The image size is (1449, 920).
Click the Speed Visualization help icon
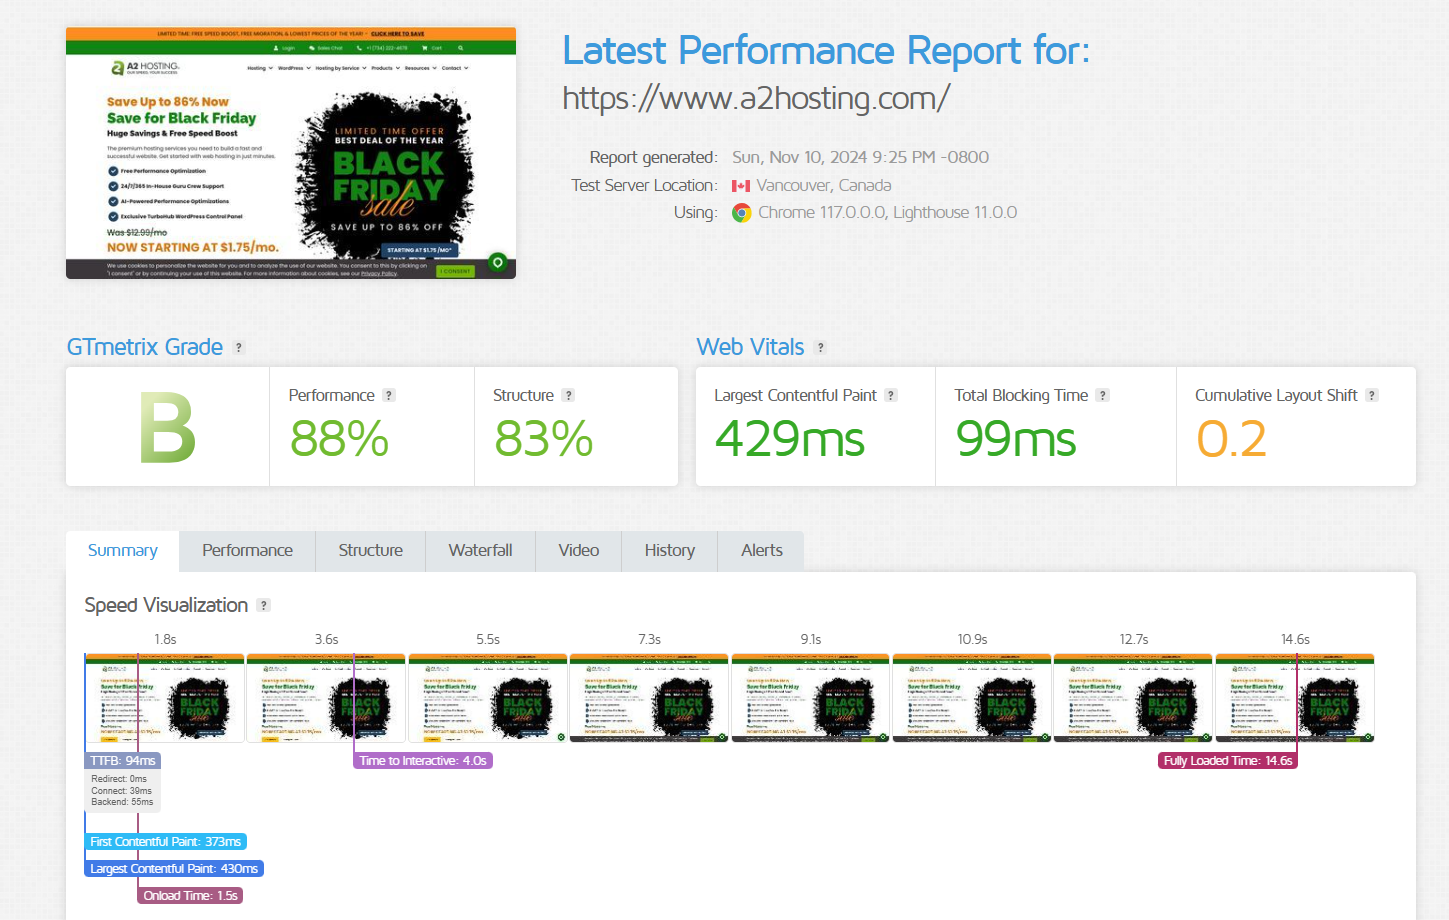[264, 606]
